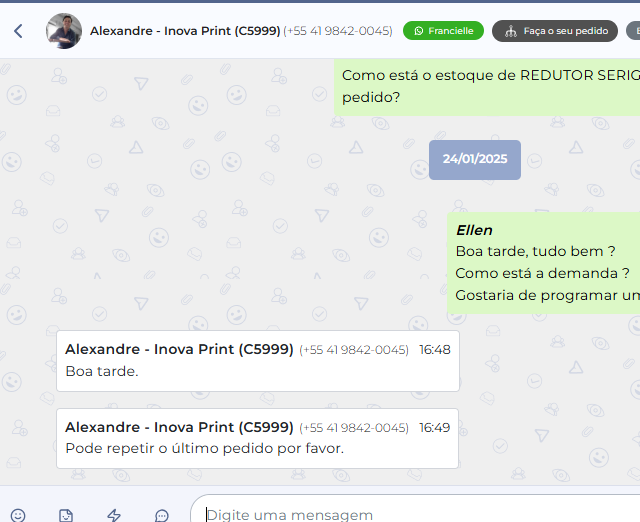
Task: Open the emoji picker
Action: pos(18,515)
